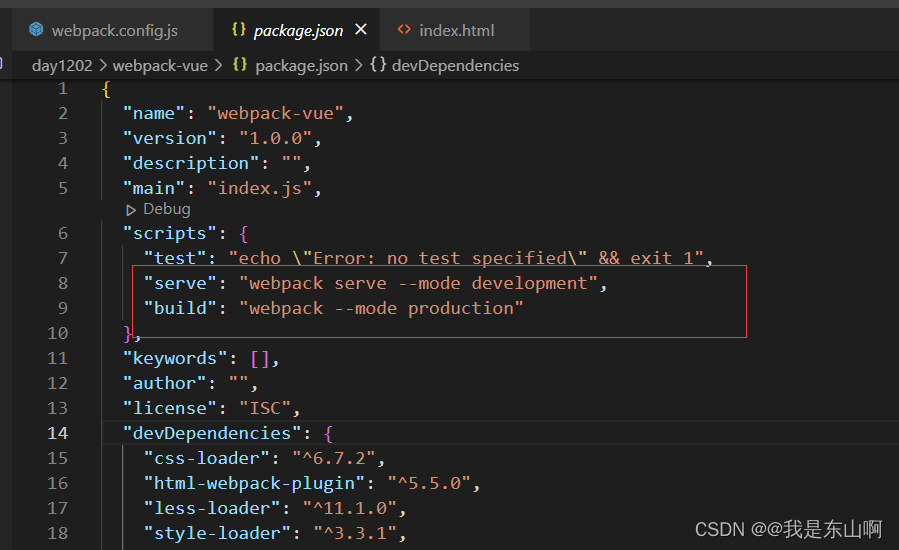The height and width of the screenshot is (550, 899).
Task: Click the "name" key on line 2
Action: [x=154, y=114]
